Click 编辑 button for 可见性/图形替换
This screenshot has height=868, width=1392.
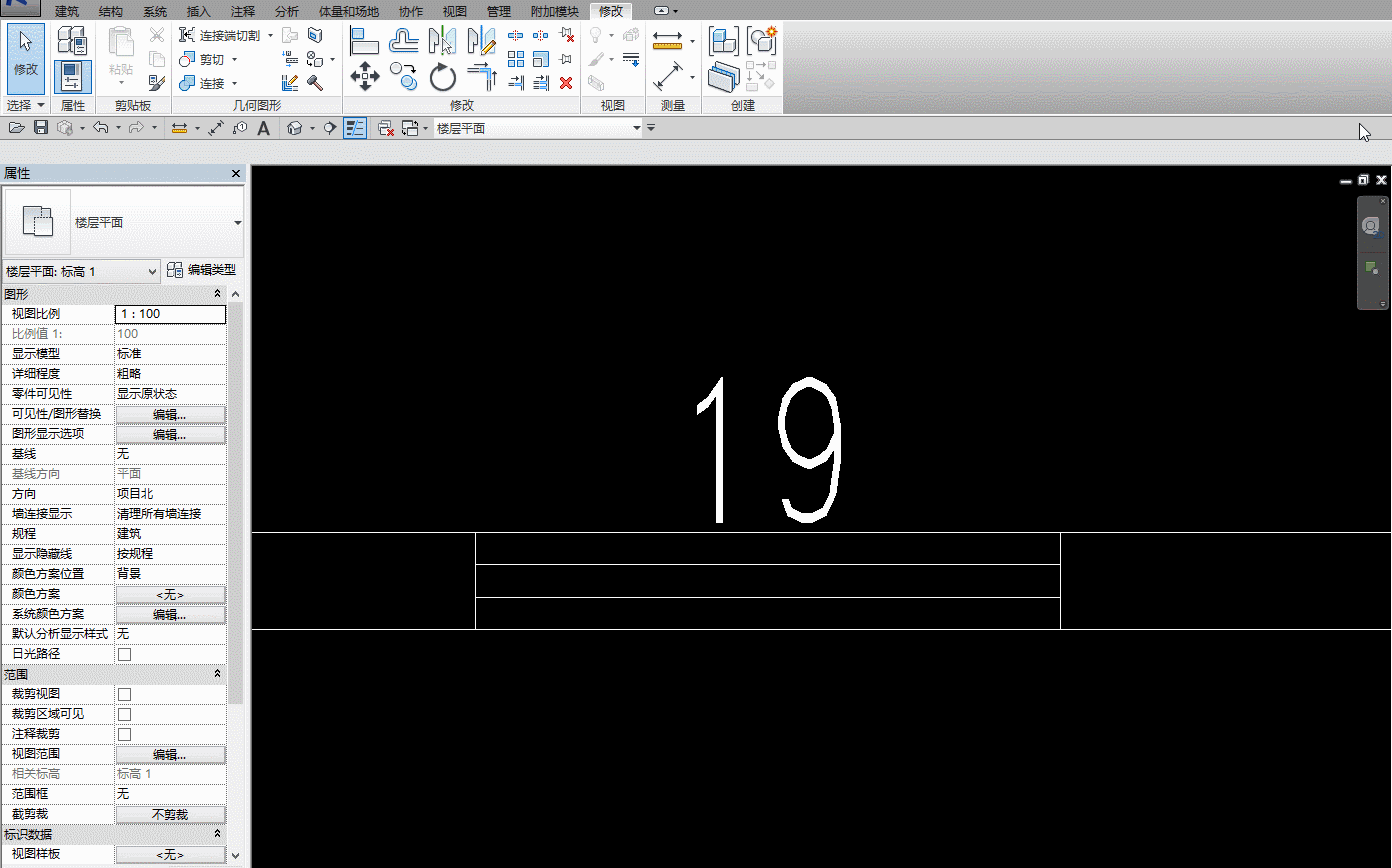[x=171, y=414]
